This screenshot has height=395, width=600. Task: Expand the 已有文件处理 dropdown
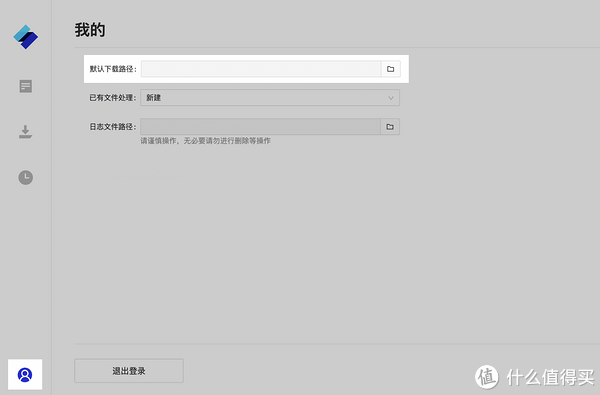click(x=270, y=98)
